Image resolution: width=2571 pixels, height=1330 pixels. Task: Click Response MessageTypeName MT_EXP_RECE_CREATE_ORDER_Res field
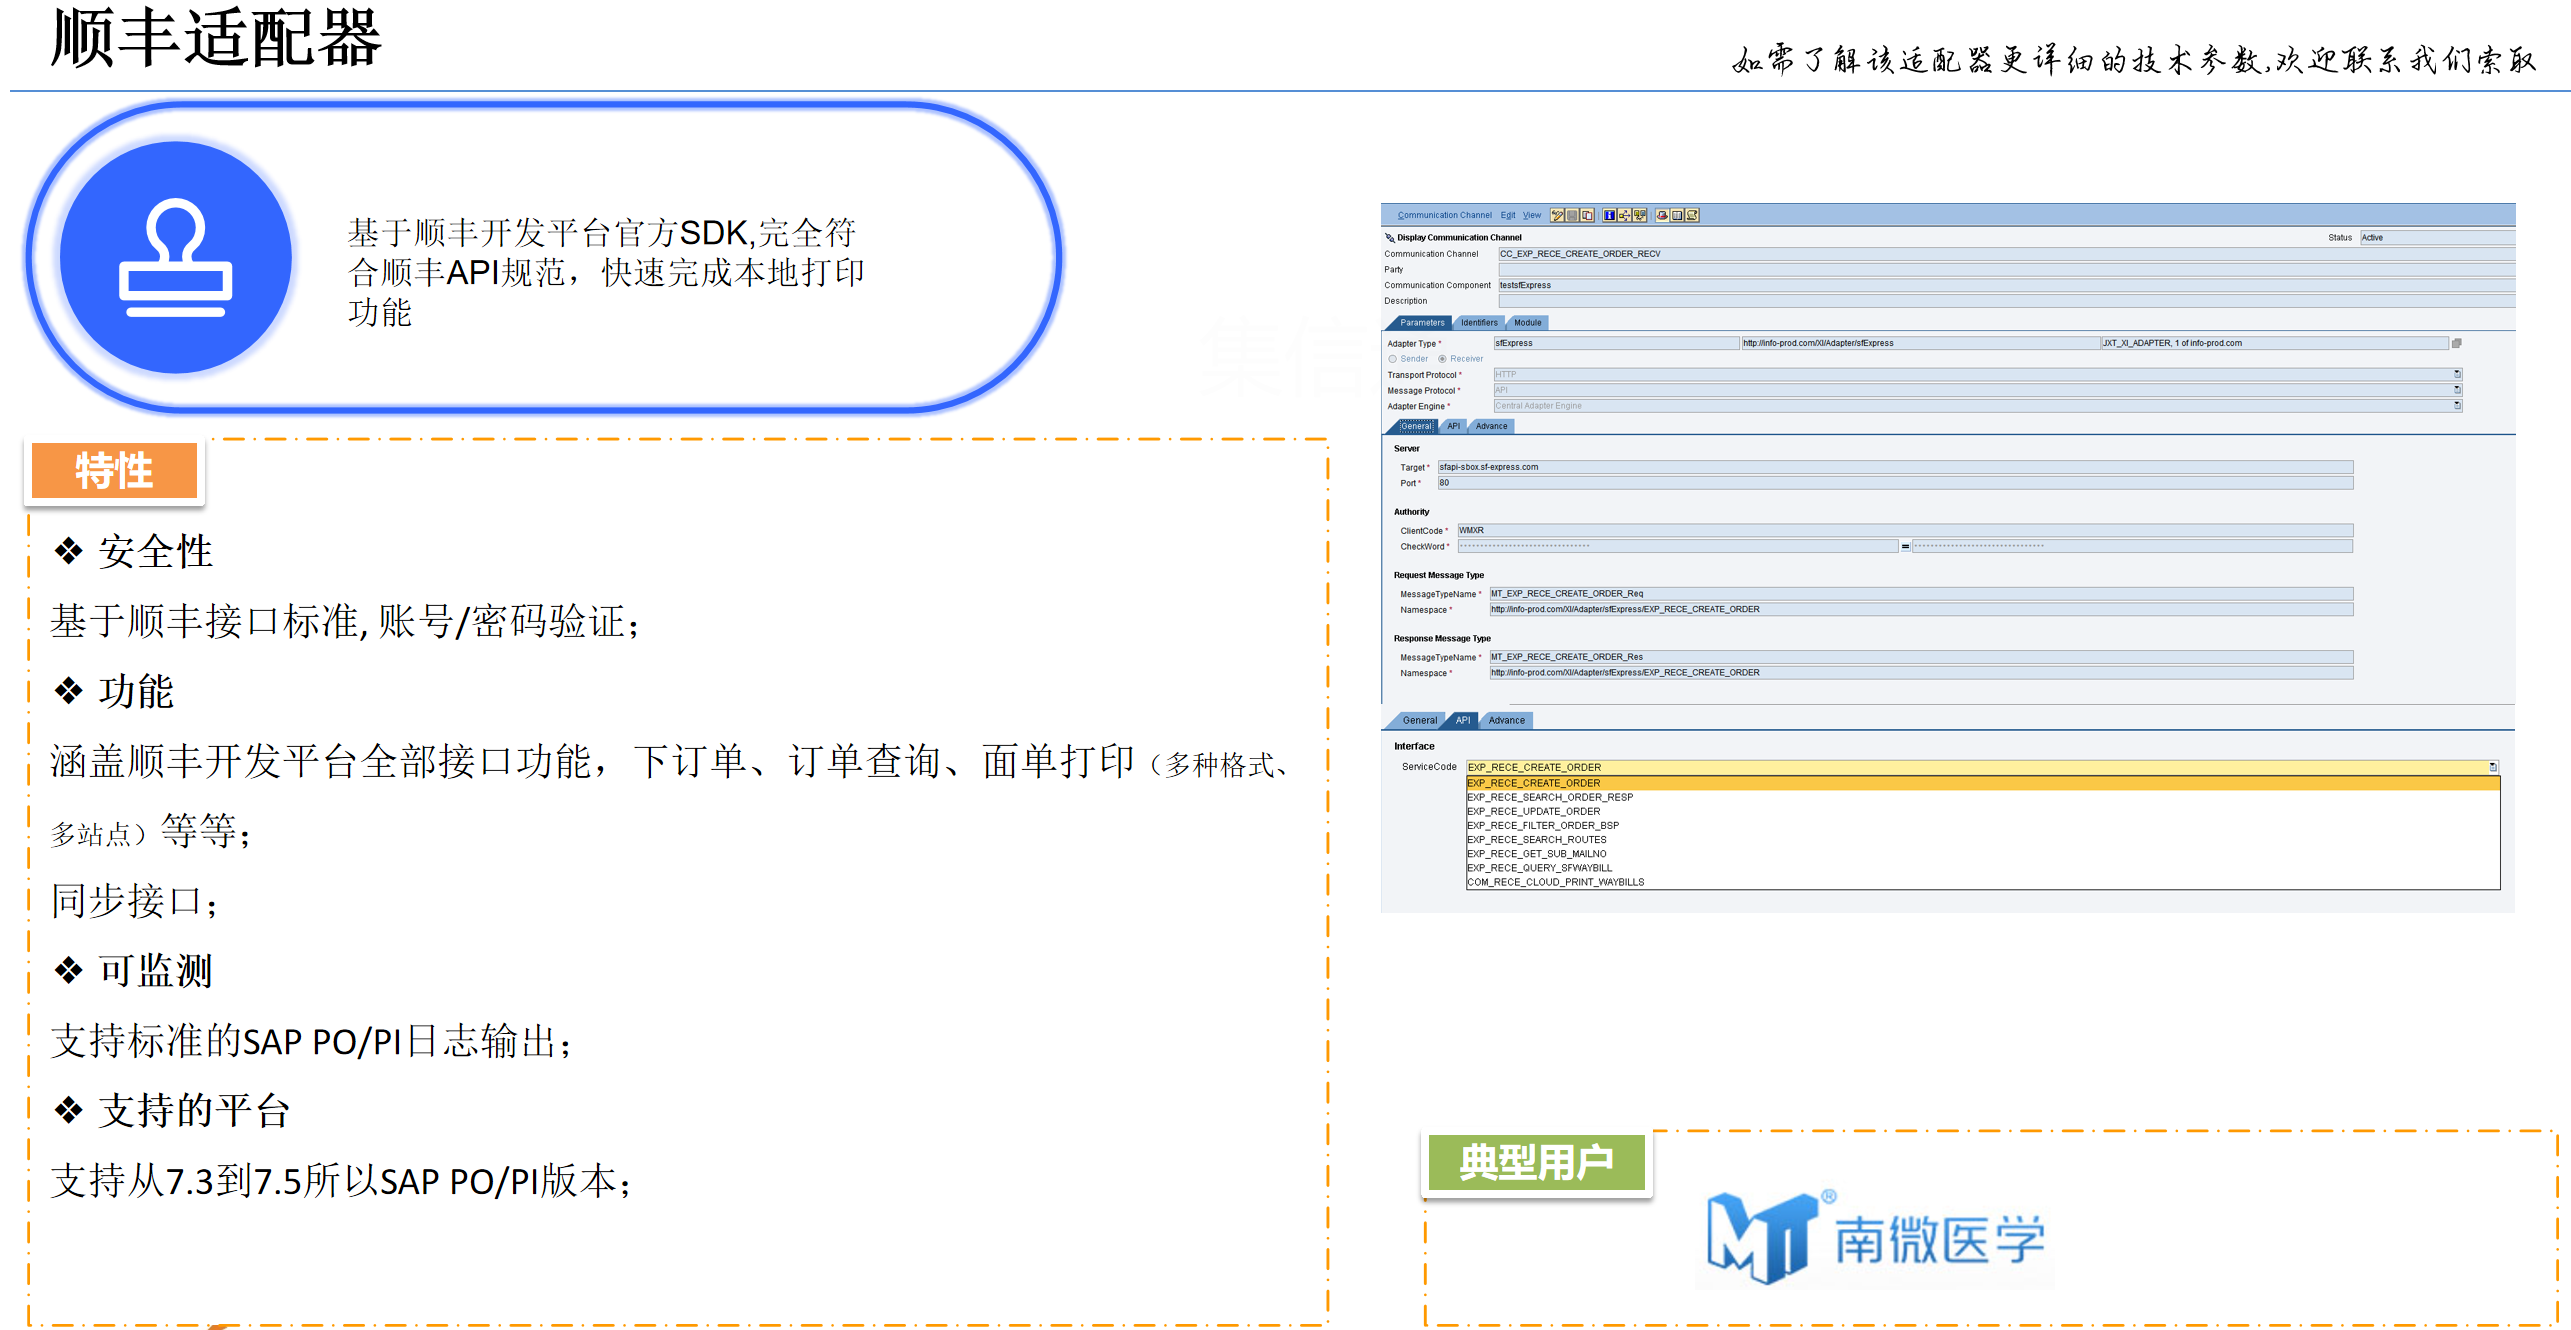tap(1921, 657)
